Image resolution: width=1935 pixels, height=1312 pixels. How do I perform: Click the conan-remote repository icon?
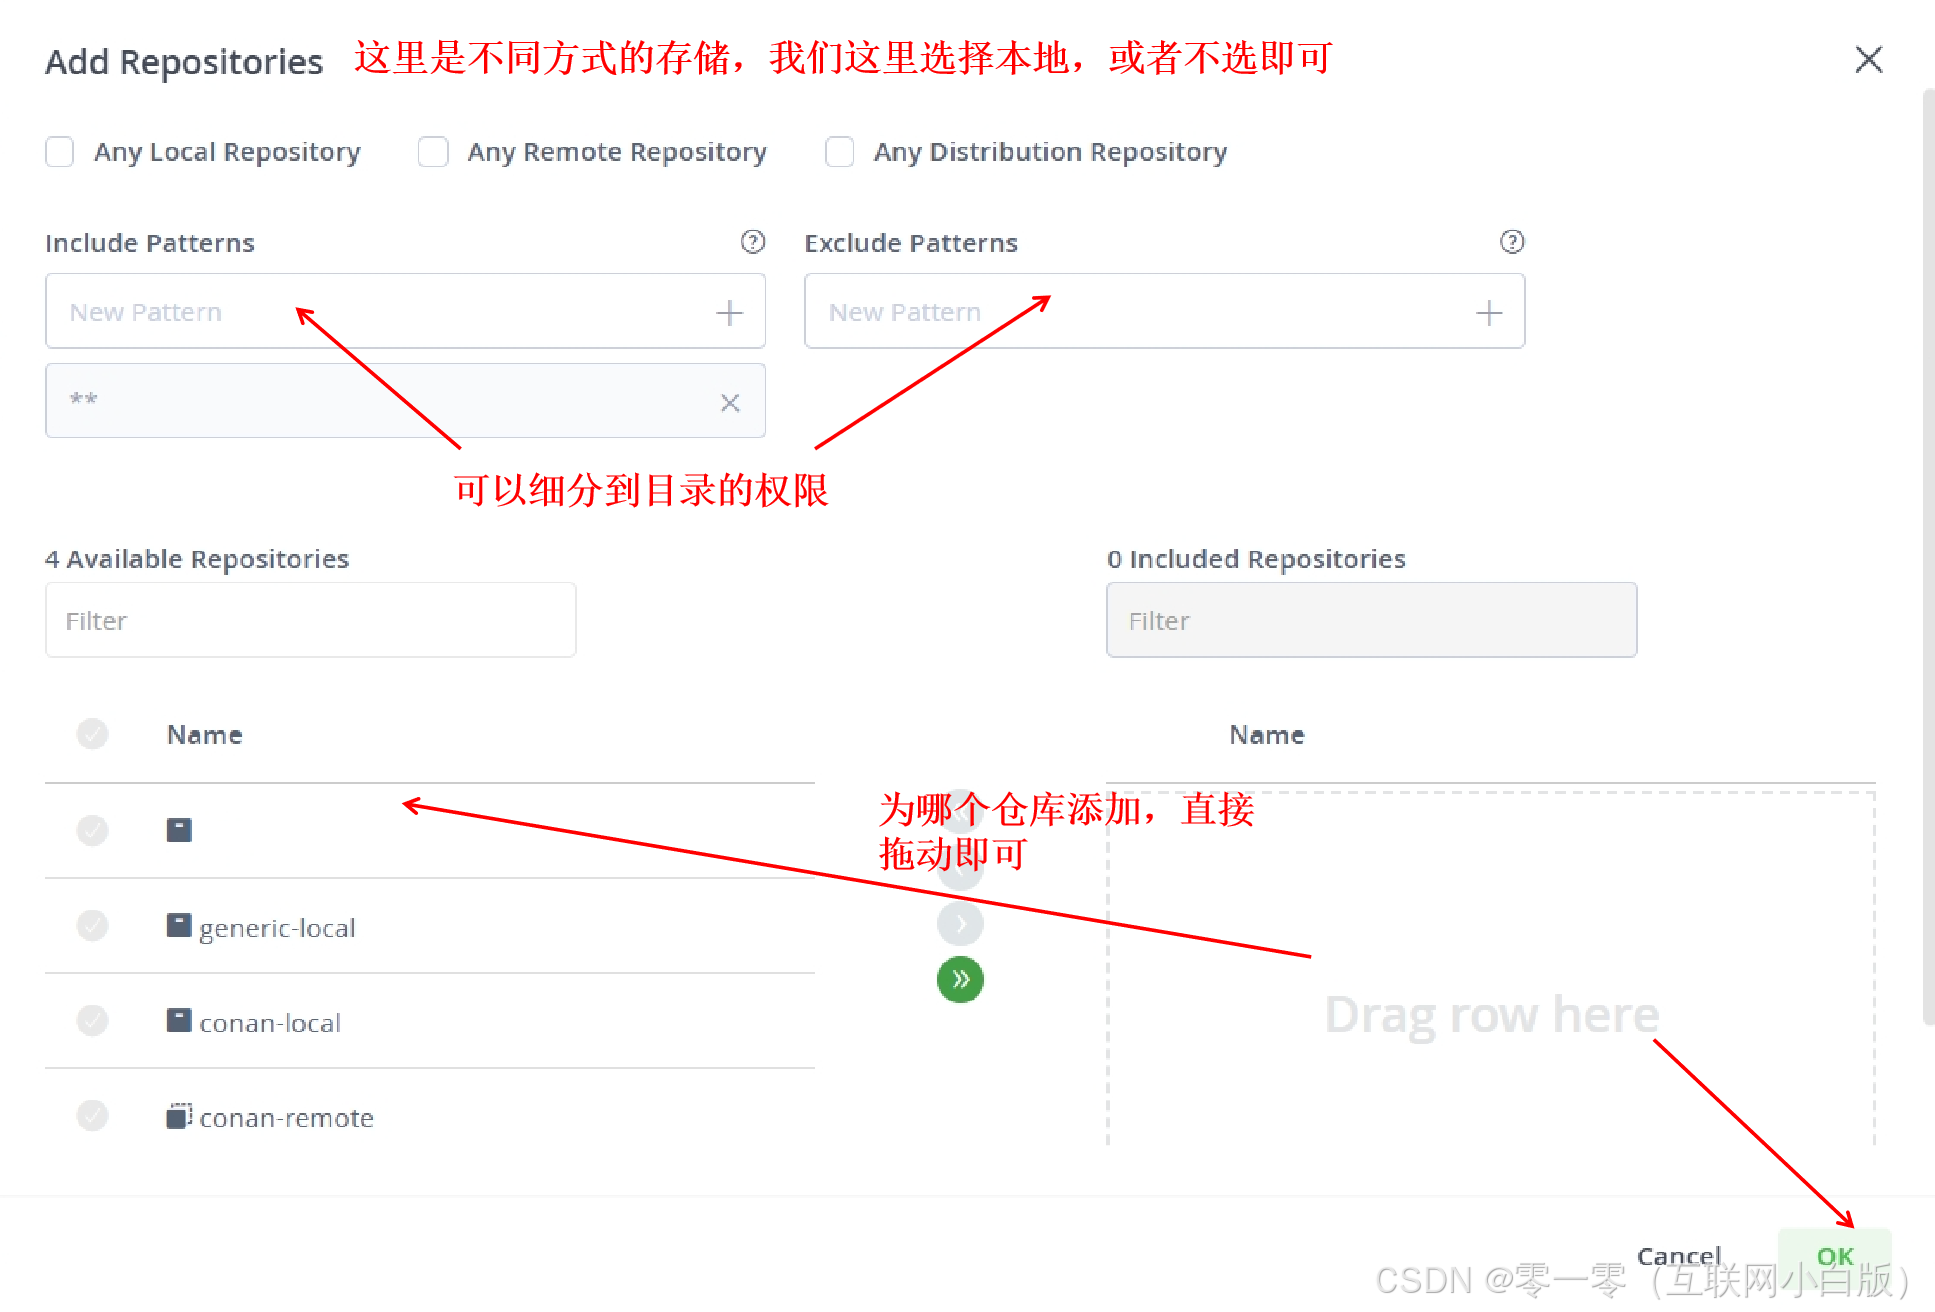[179, 1116]
